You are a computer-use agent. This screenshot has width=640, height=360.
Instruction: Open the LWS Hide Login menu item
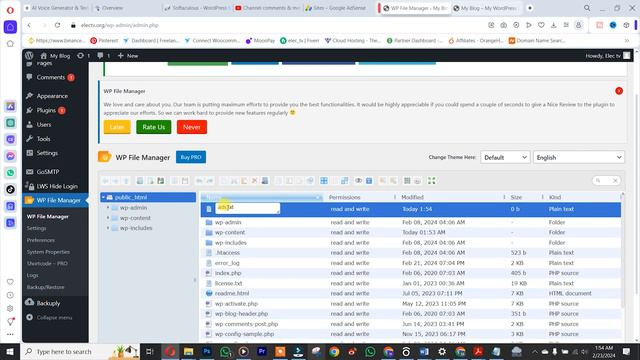[x=56, y=186]
